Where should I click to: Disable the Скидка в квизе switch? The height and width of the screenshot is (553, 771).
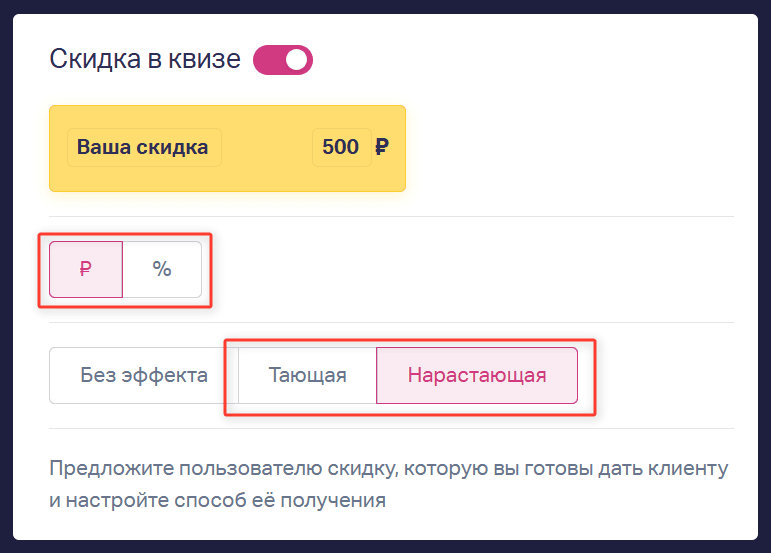click(x=283, y=60)
